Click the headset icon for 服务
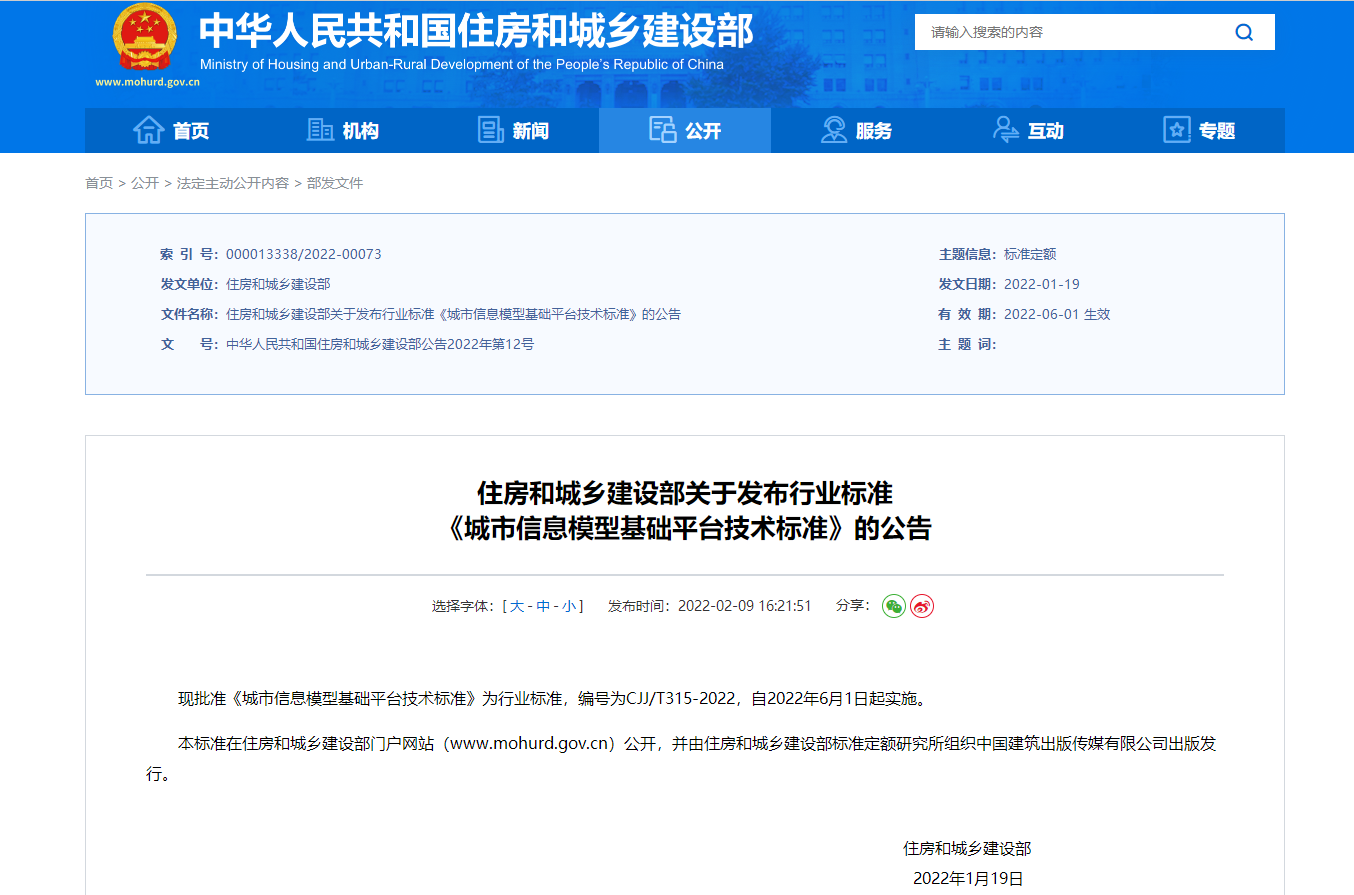The height and width of the screenshot is (895, 1354). (833, 130)
